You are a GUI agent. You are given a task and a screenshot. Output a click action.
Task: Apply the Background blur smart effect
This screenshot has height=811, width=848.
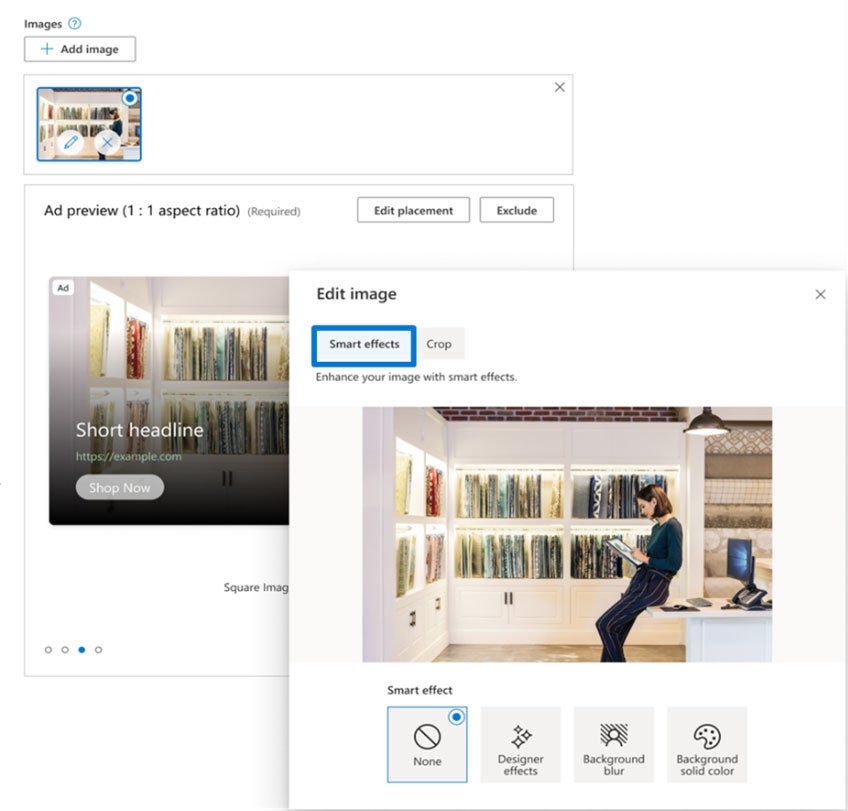click(x=614, y=744)
